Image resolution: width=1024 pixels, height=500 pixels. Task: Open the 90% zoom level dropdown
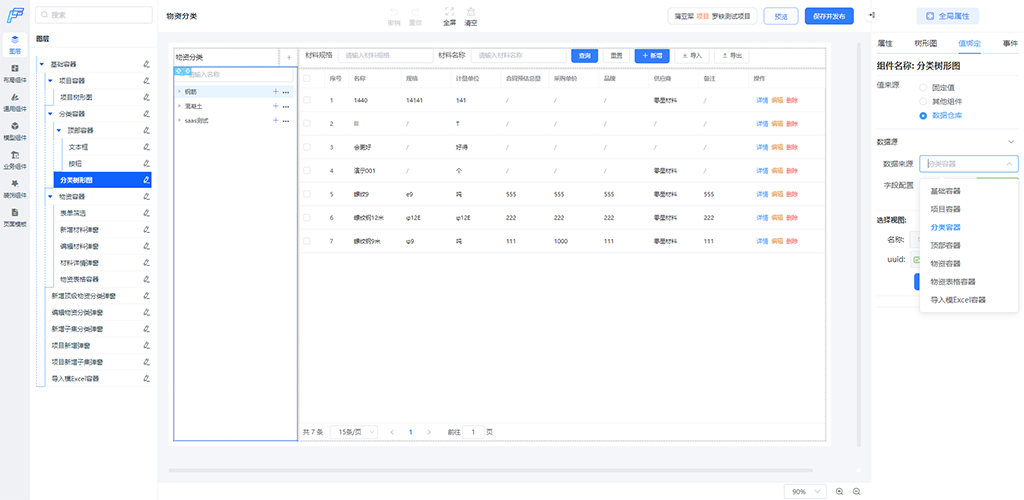805,492
